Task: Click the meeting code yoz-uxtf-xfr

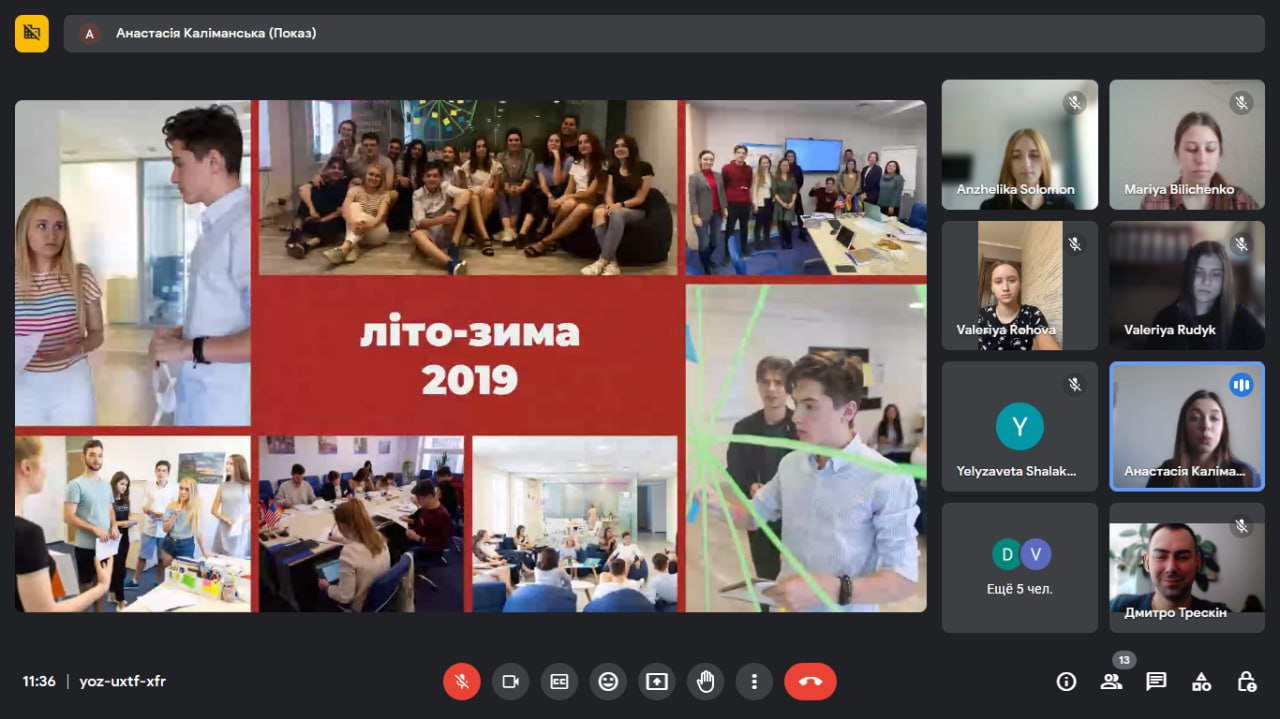Action: (x=123, y=681)
